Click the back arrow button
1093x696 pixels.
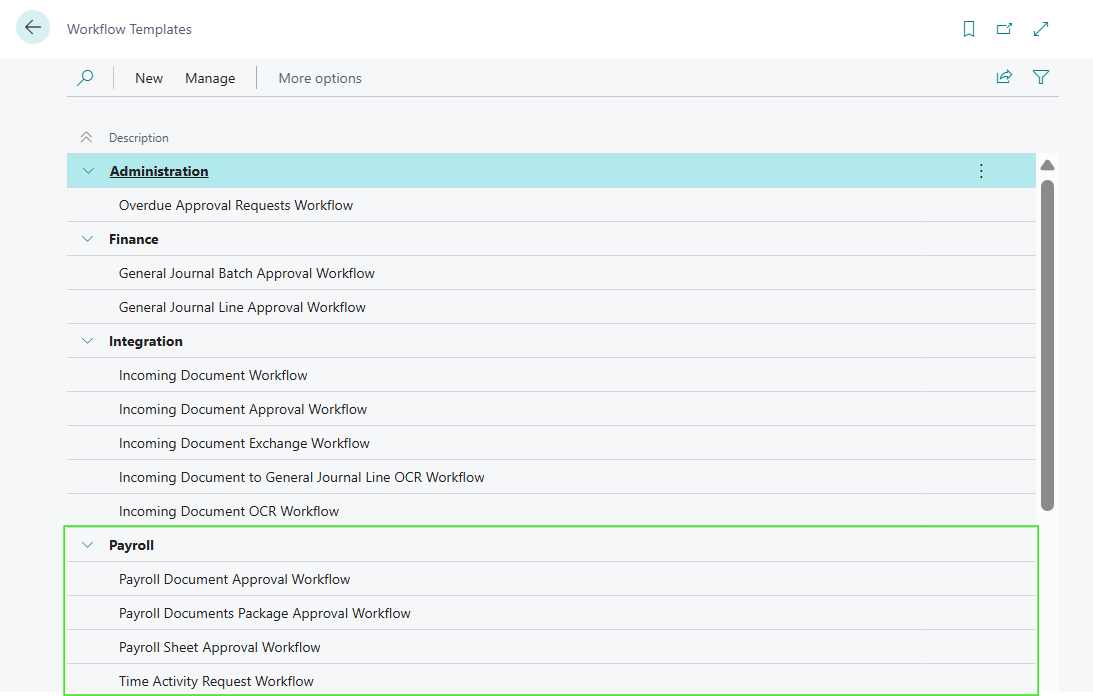[x=33, y=28]
